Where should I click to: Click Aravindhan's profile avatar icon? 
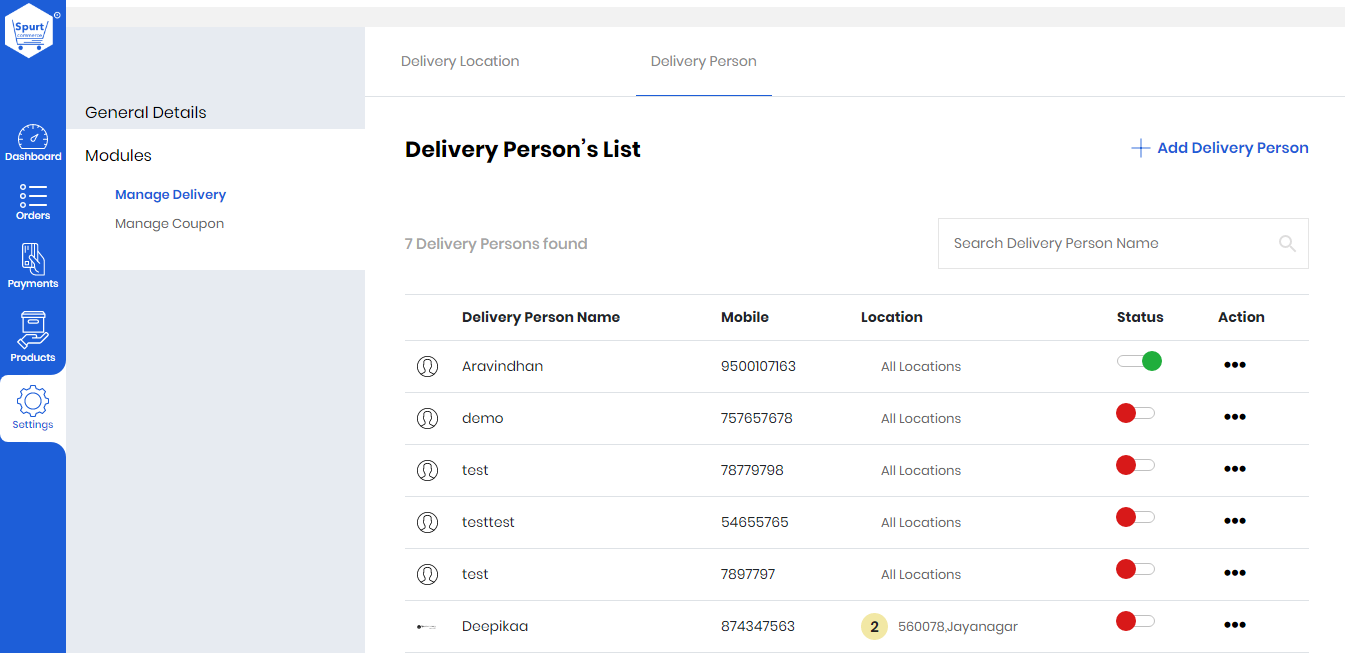pos(427,367)
